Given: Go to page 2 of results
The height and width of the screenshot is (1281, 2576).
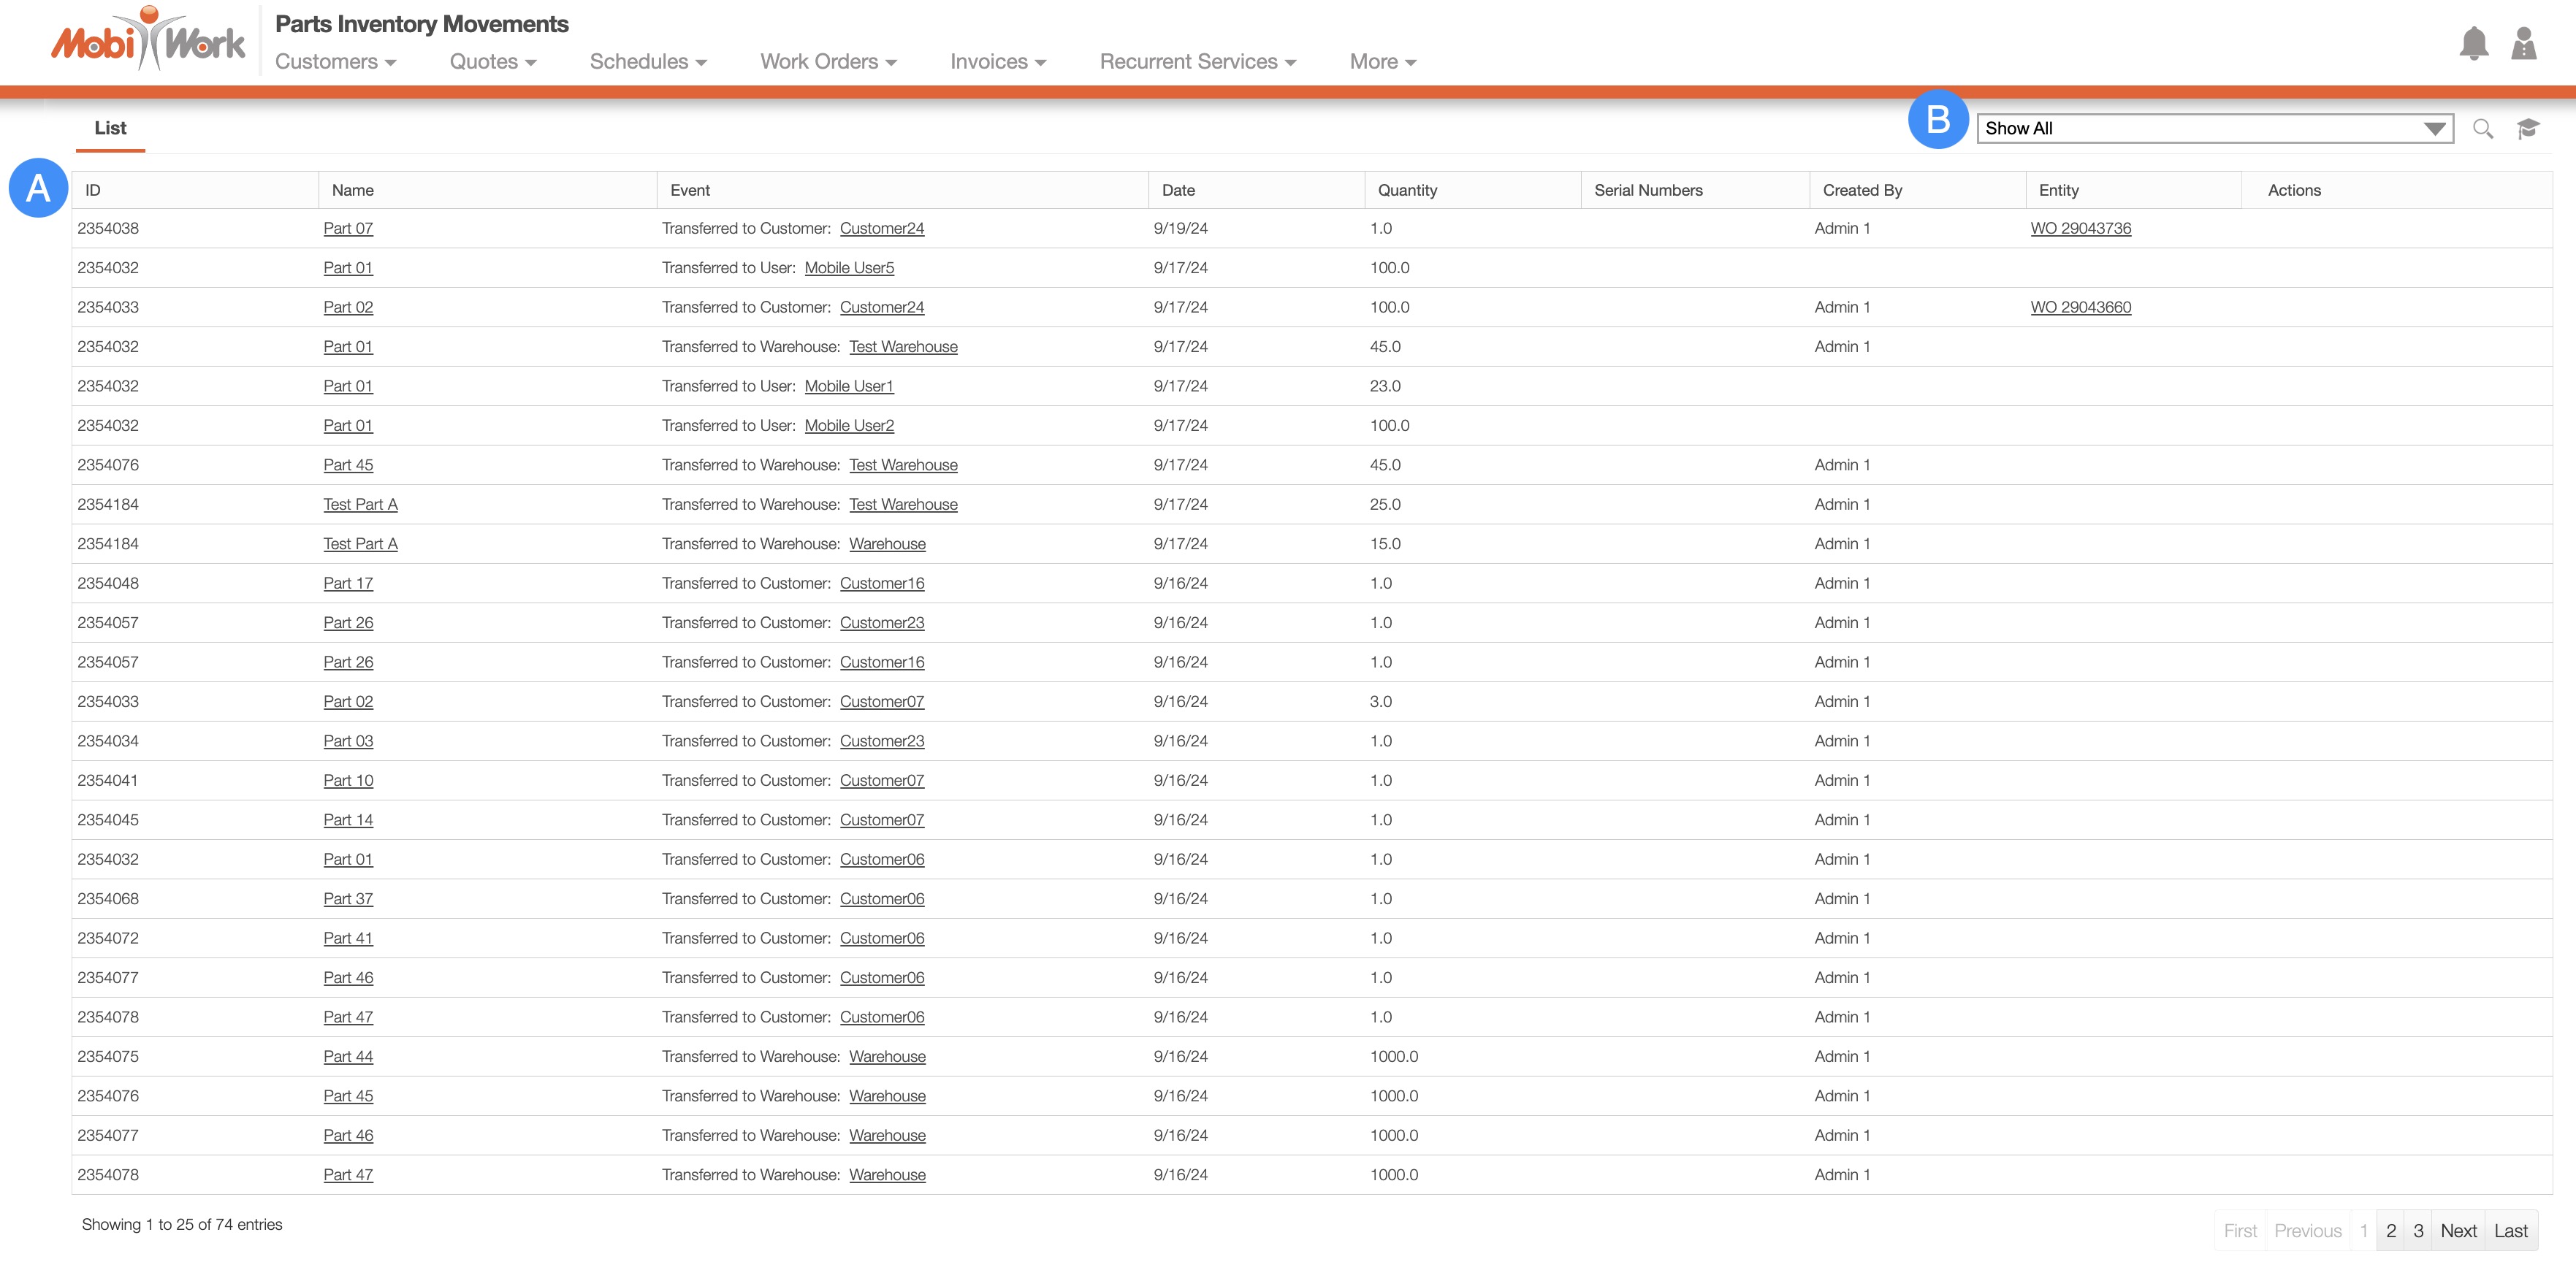Looking at the screenshot, I should point(2390,1231).
